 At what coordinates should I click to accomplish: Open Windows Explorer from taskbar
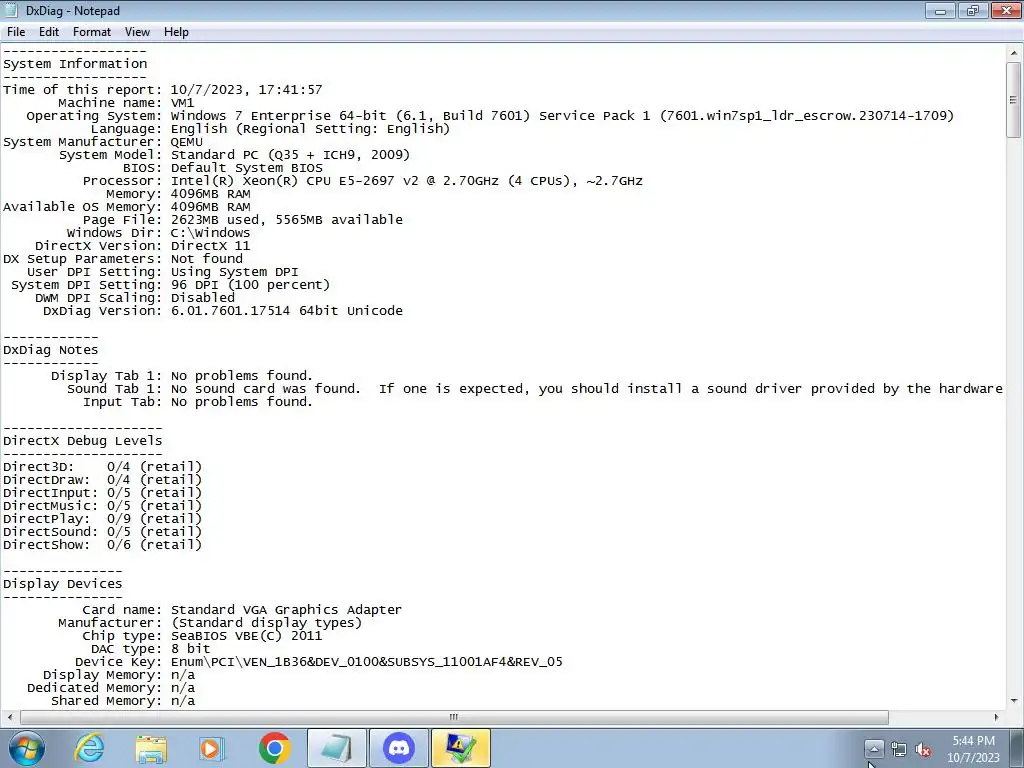151,748
